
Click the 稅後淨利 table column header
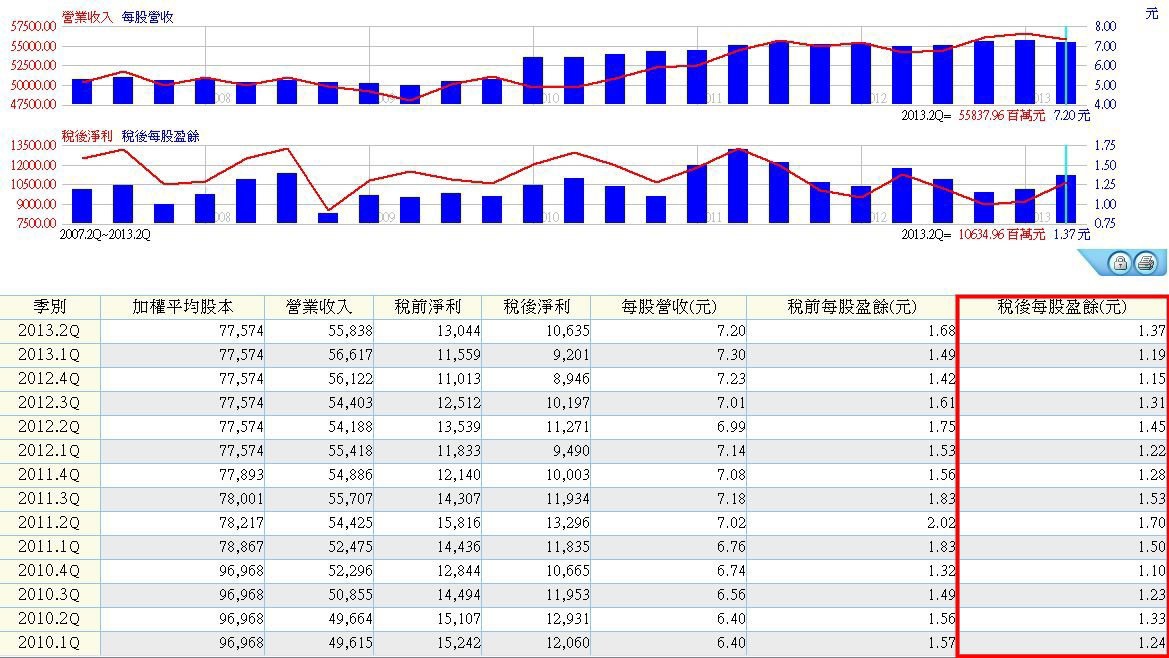click(537, 306)
